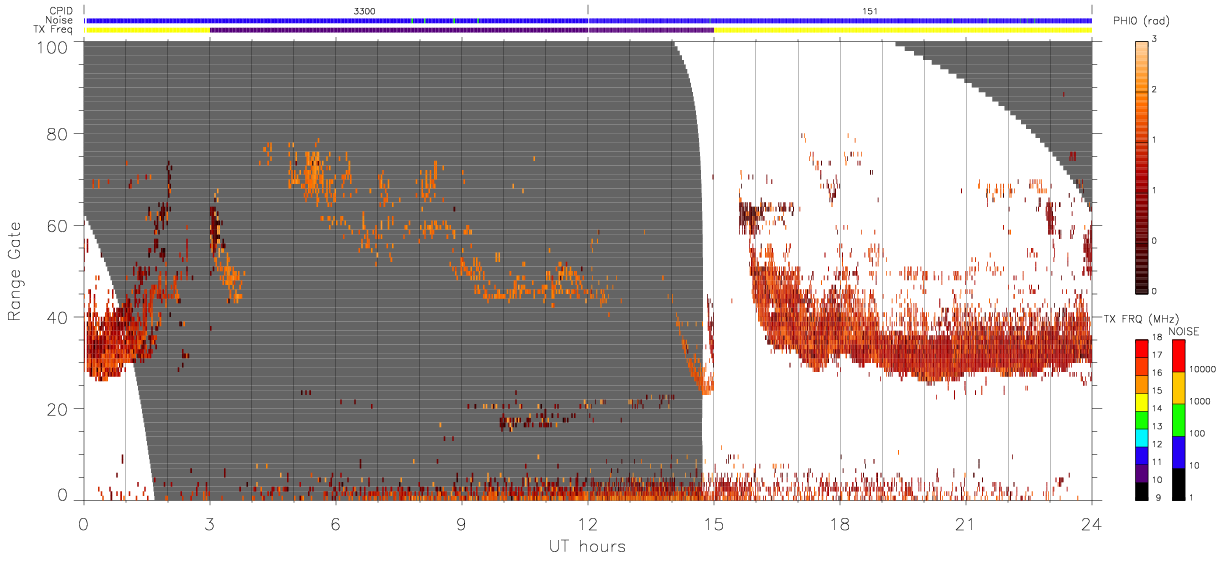Click the purple segment of the TX Freq bar
The width and height of the screenshot is (1228, 567).
(462, 30)
